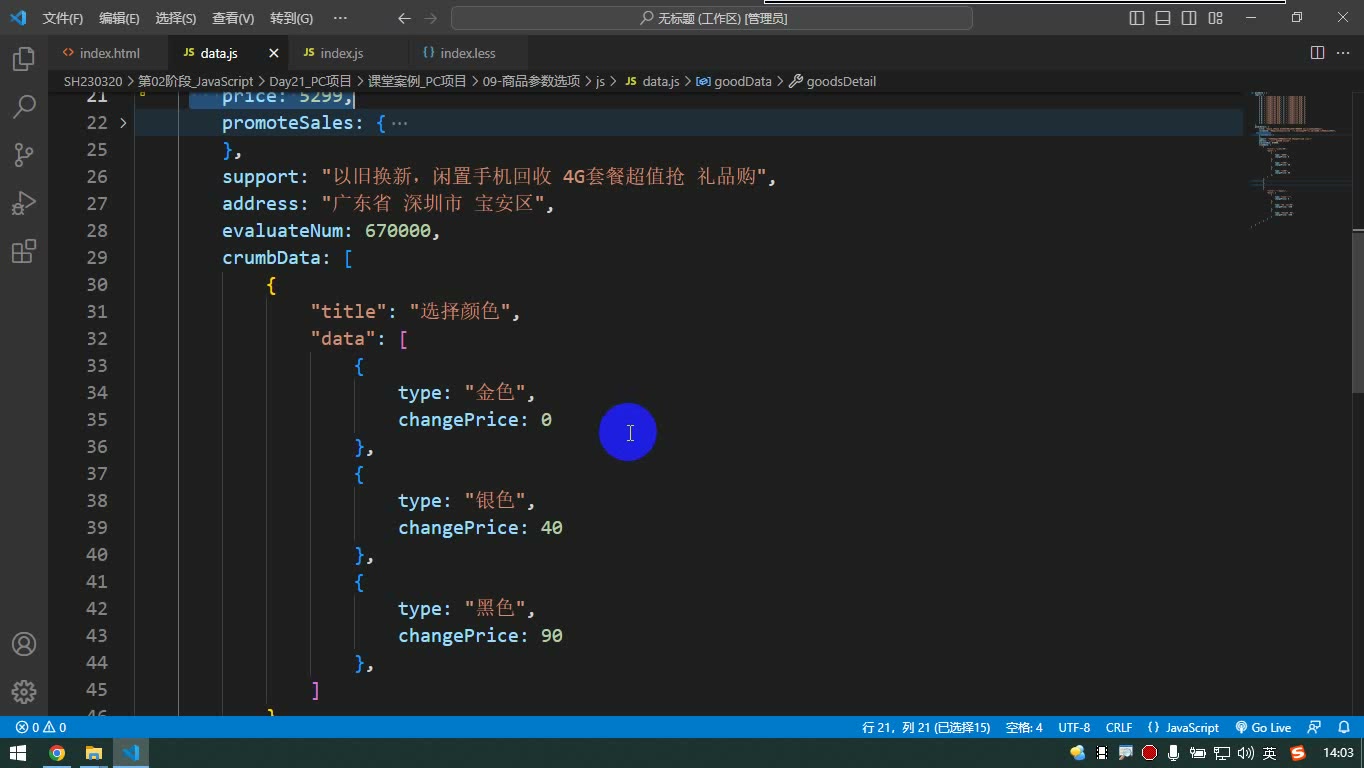This screenshot has width=1364, height=768.
Task: Toggle the secondary side bar layout
Action: pyautogui.click(x=1189, y=18)
